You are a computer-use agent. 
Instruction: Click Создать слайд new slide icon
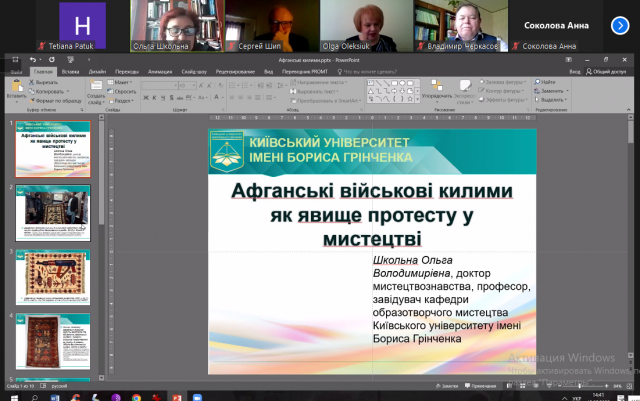point(95,88)
